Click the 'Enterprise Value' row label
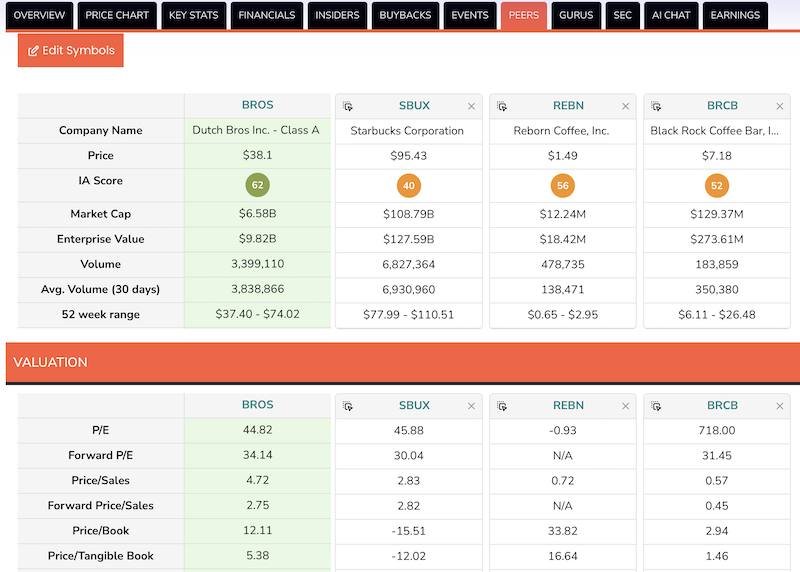The height and width of the screenshot is (572, 800). click(x=101, y=239)
